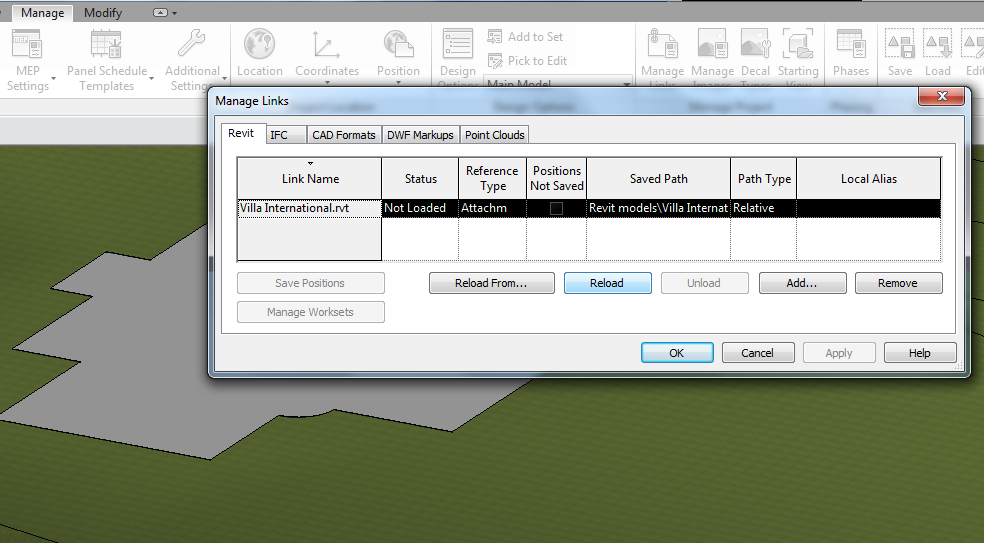Expand the Main Model design option dropdown
The width and height of the screenshot is (984, 543).
click(627, 85)
